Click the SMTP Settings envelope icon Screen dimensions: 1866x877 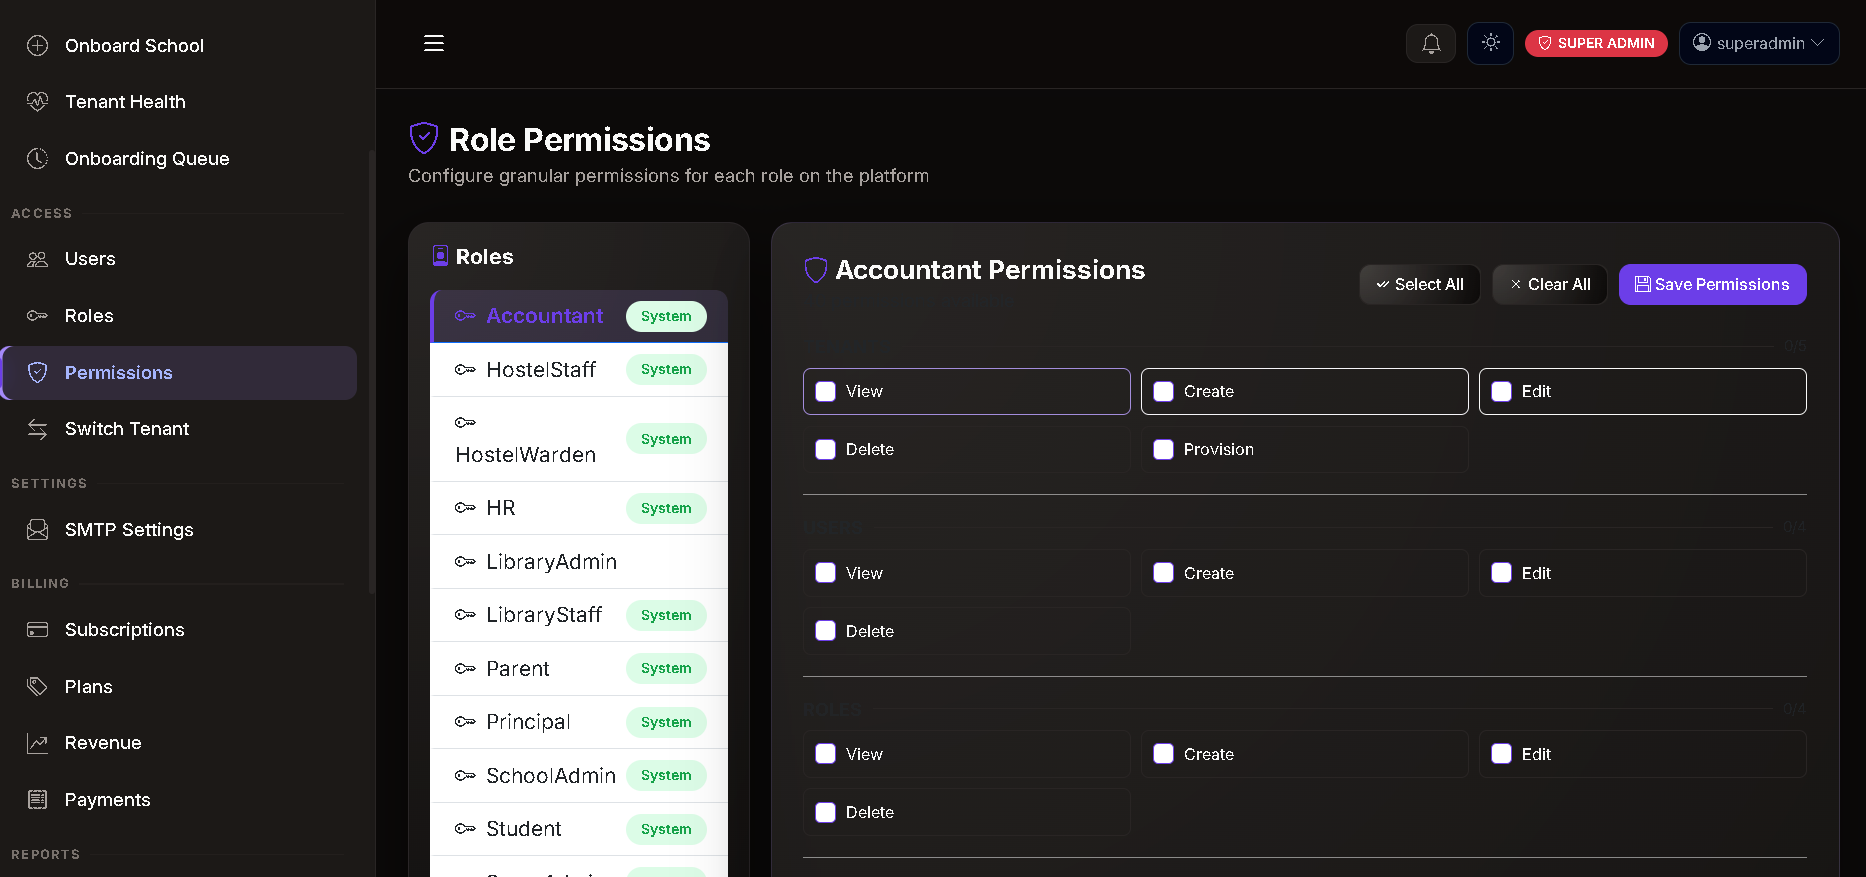(x=37, y=529)
